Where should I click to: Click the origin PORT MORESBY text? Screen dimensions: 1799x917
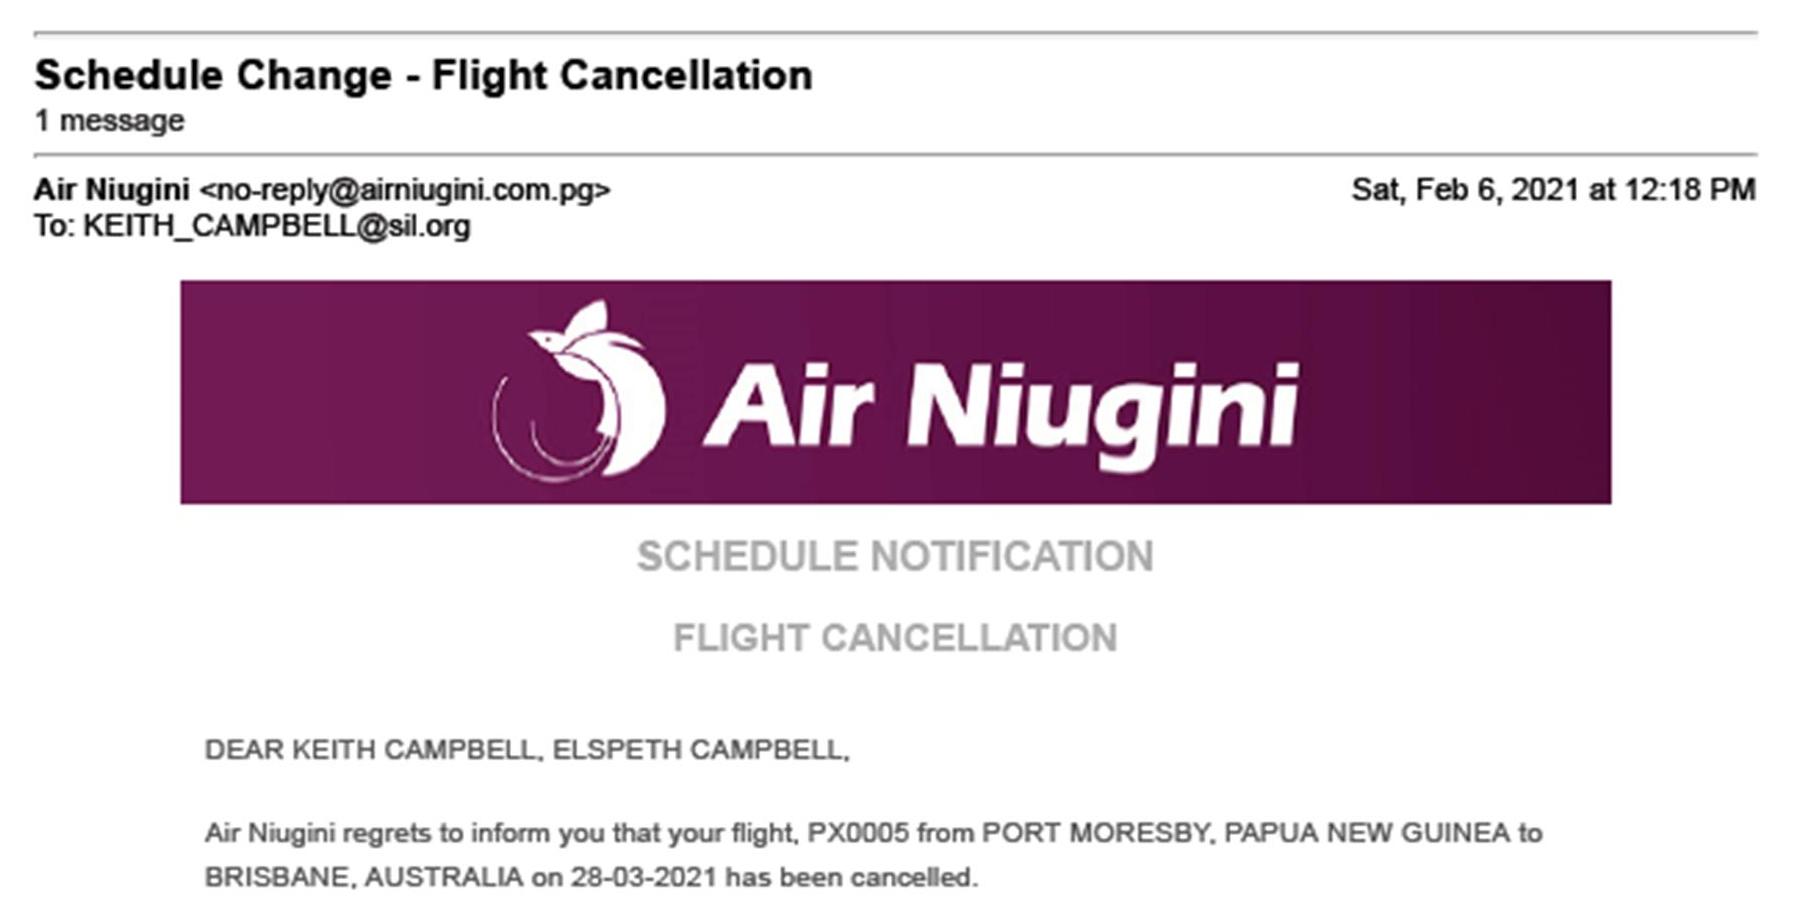pos(1095,833)
